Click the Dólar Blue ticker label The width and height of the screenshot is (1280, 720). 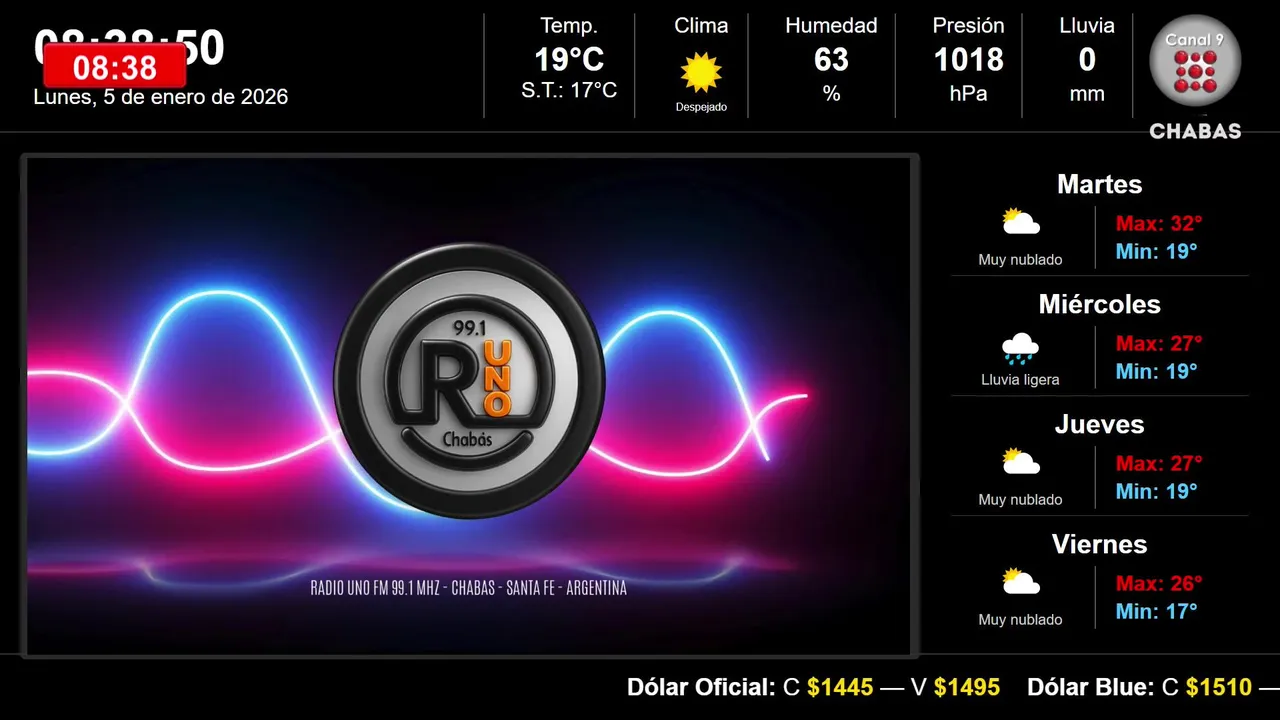pos(1091,687)
